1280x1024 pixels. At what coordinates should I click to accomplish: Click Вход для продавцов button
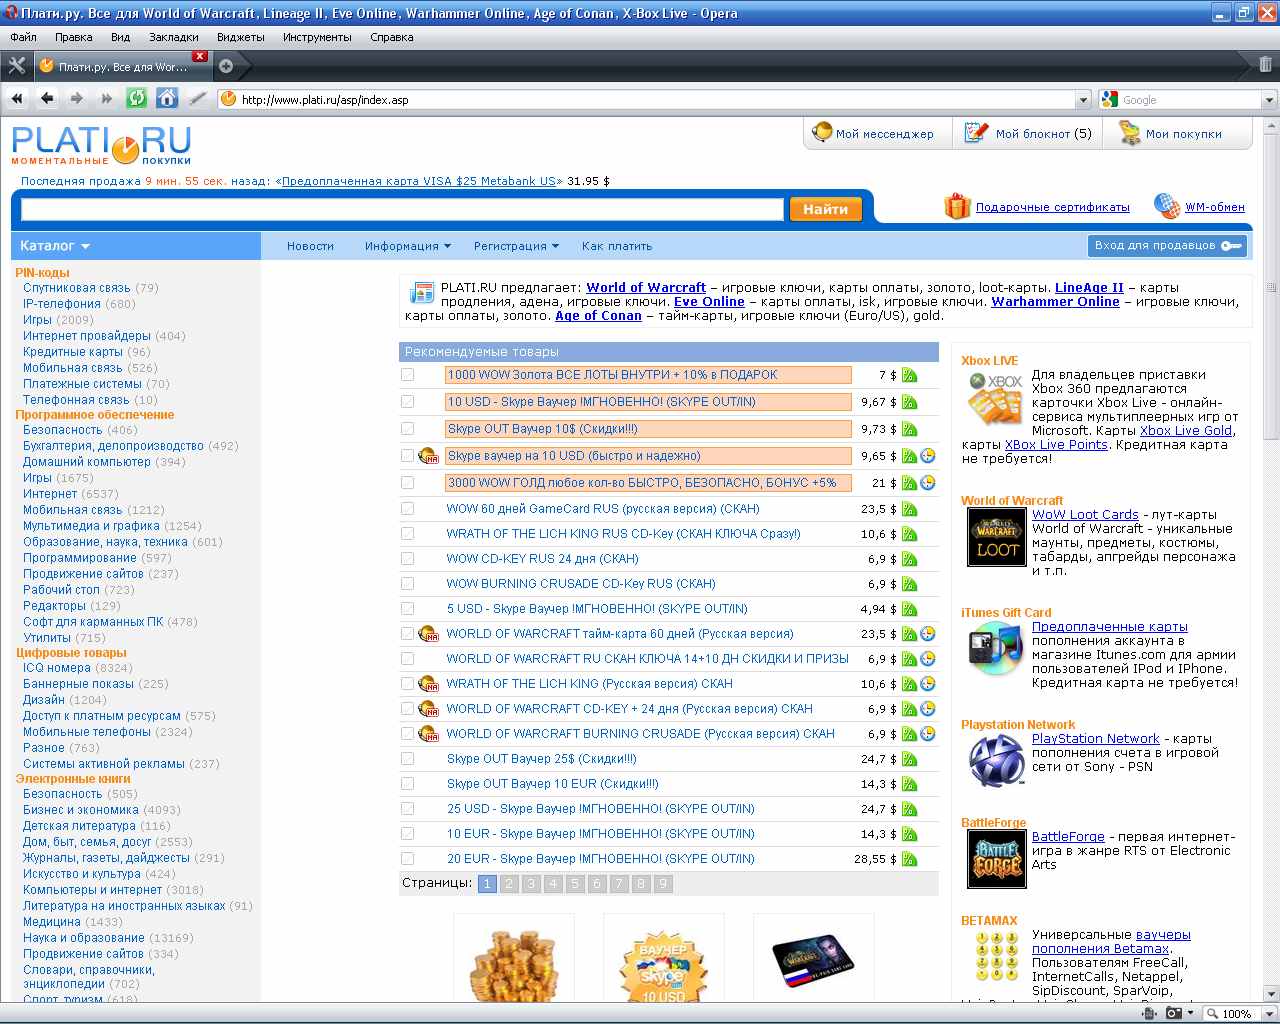(1167, 246)
